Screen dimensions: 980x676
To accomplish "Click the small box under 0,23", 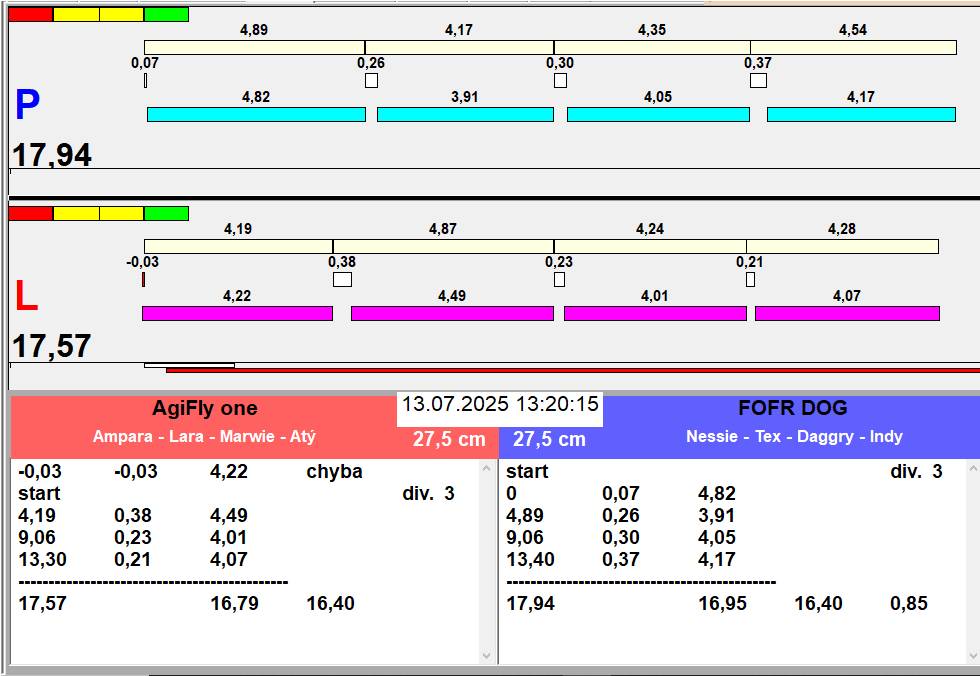I will click(x=559, y=279).
